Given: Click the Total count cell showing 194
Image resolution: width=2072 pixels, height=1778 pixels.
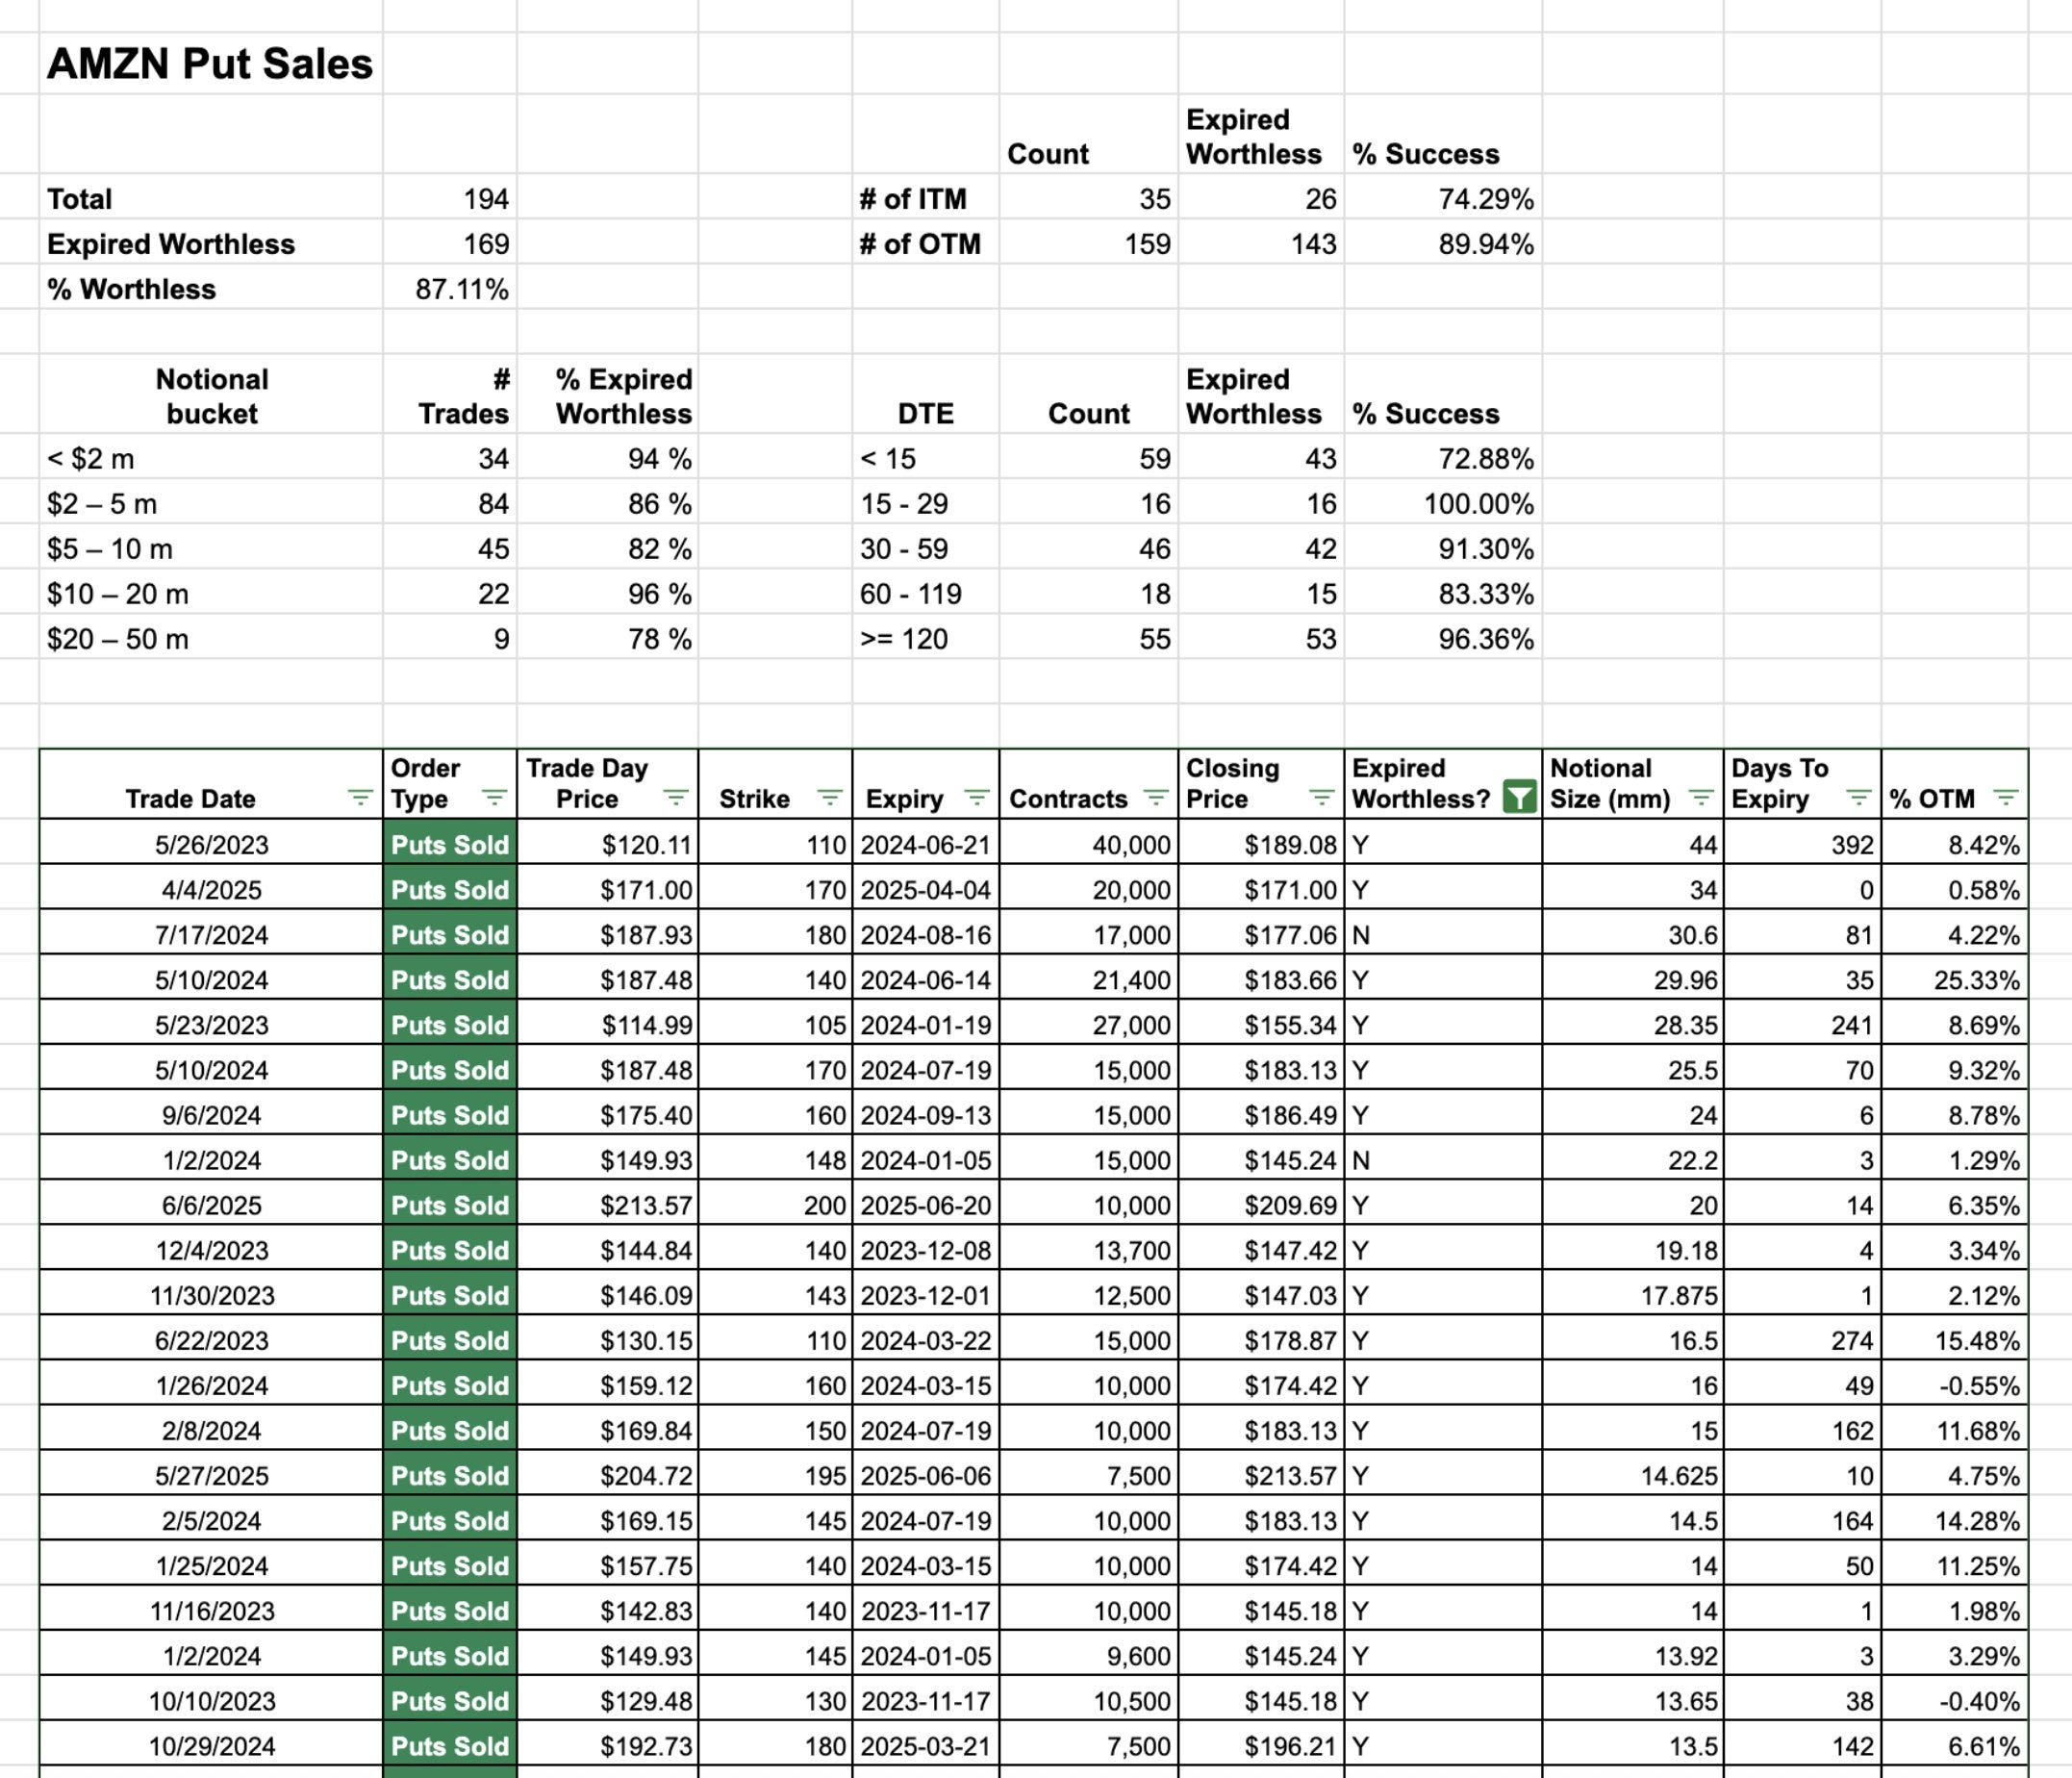Looking at the screenshot, I should click(x=450, y=199).
